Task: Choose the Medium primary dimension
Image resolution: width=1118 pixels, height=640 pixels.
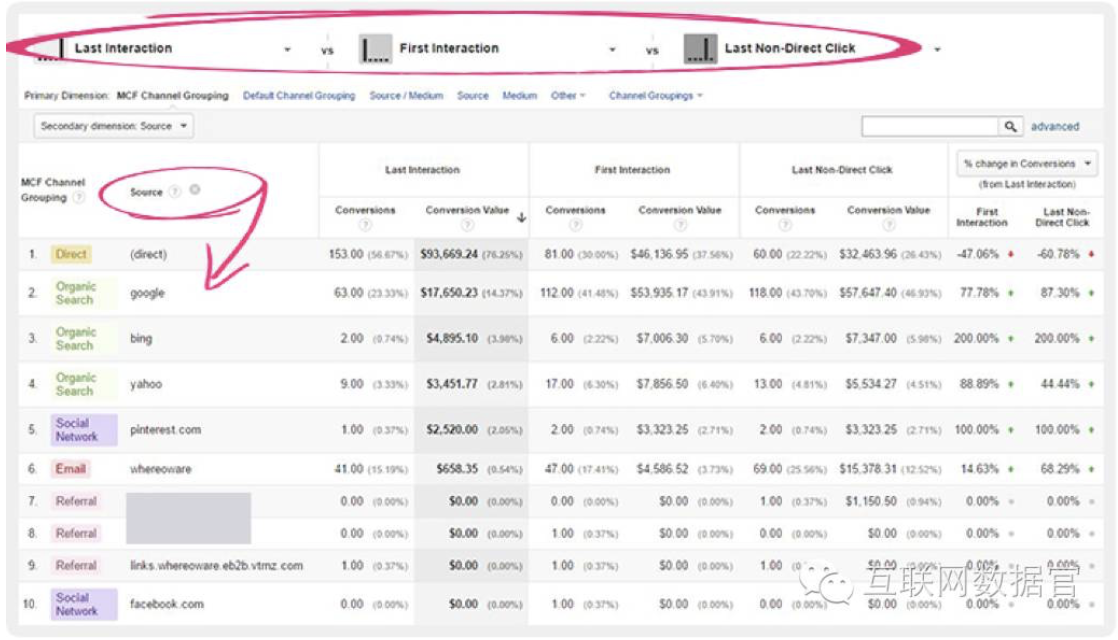Action: pos(519,96)
